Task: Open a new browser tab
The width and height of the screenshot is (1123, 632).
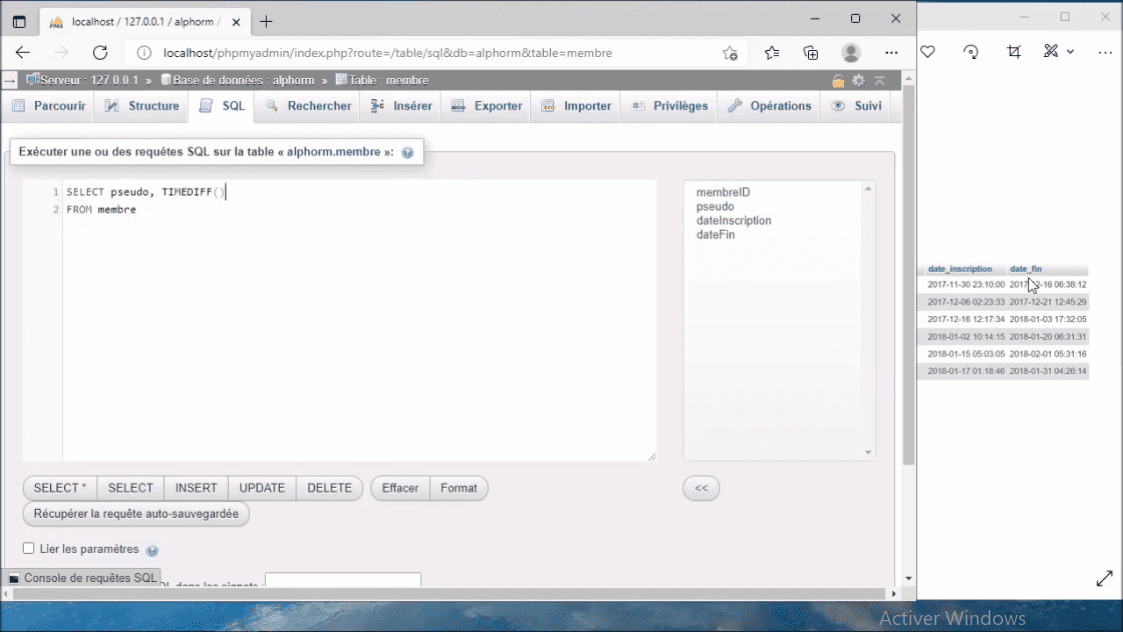Action: (x=266, y=21)
